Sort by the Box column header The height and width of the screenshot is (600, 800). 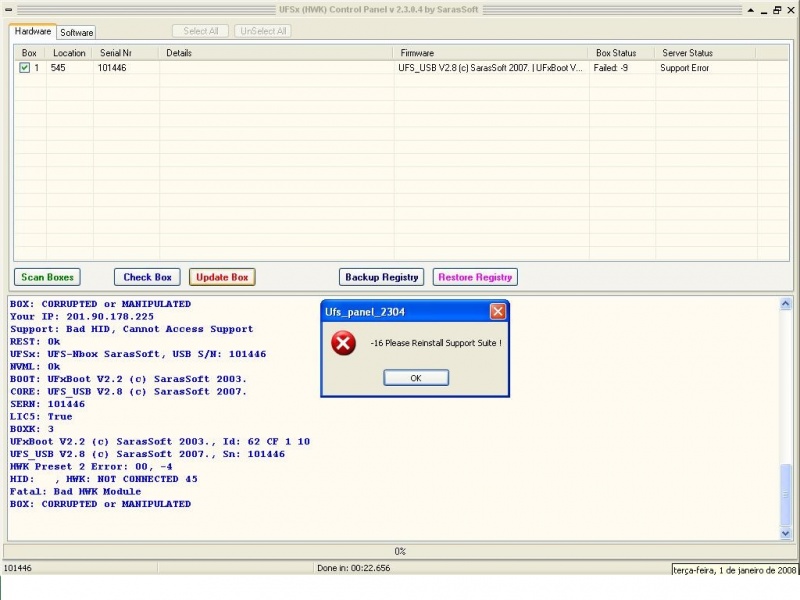point(29,53)
